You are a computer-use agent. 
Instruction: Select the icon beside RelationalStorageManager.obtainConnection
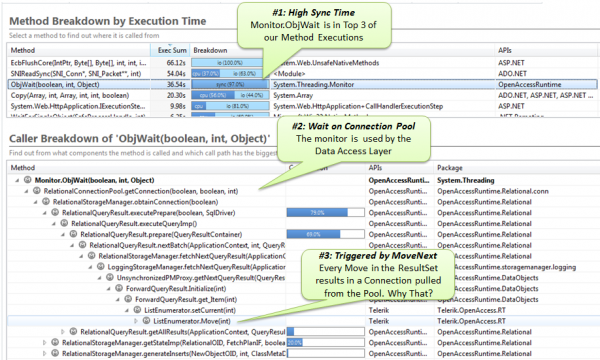(46, 201)
